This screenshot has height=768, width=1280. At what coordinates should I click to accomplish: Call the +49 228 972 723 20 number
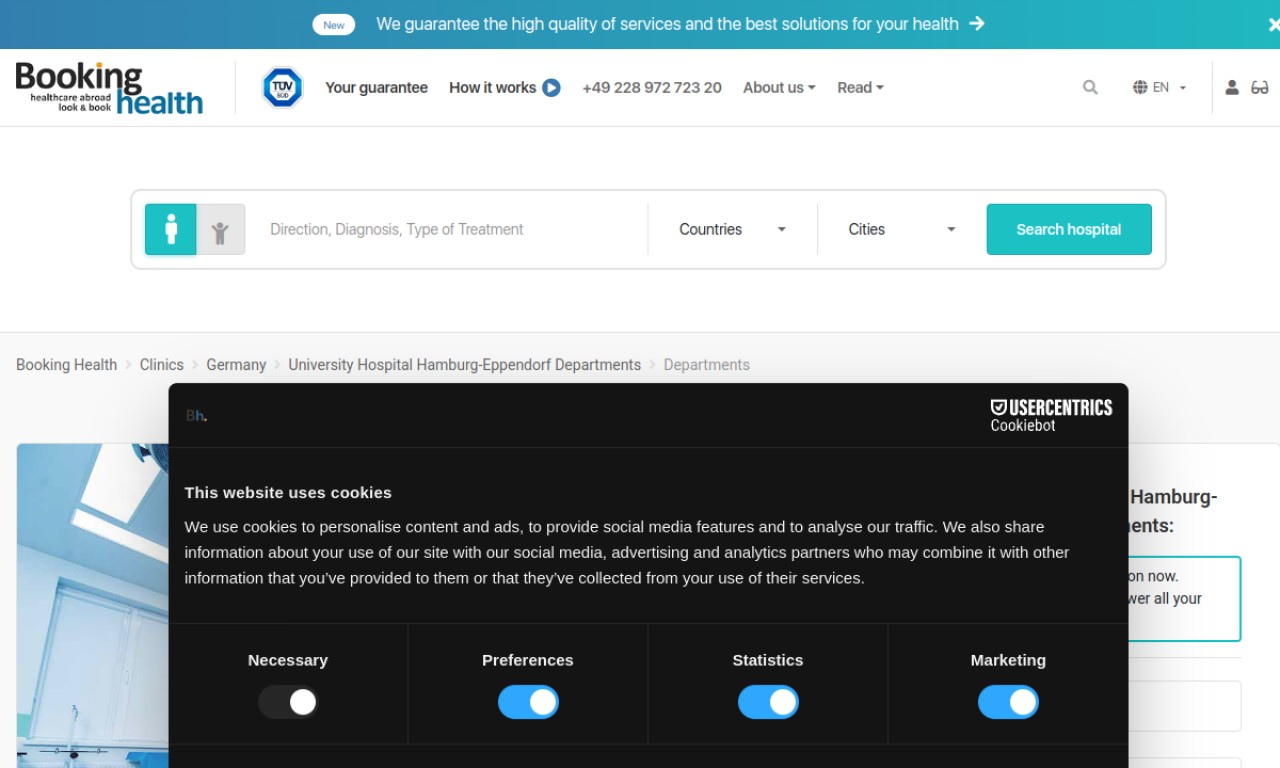652,88
